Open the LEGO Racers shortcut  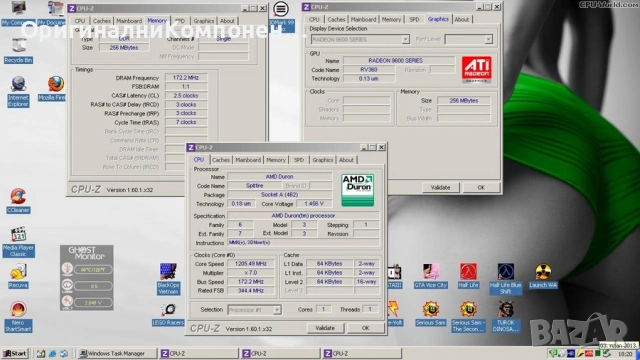click(x=168, y=314)
